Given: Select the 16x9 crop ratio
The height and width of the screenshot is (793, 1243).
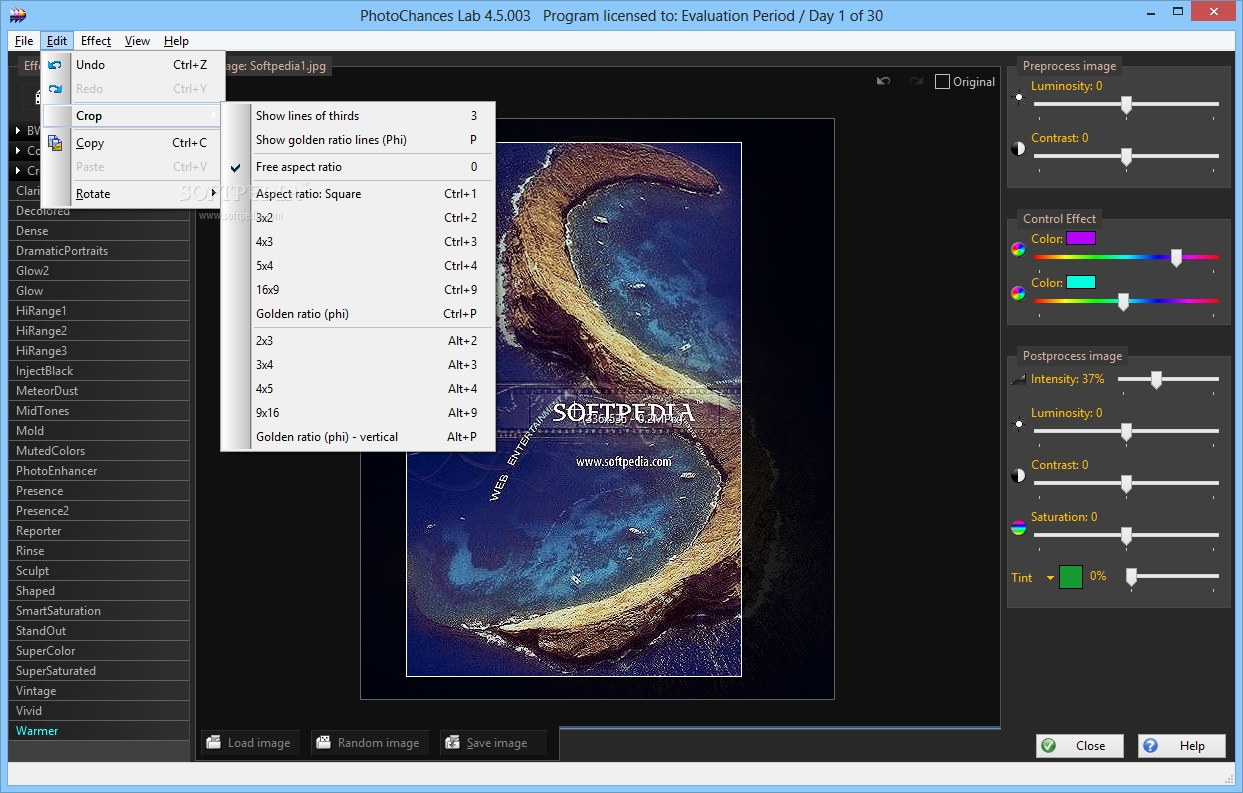Looking at the screenshot, I should click(x=358, y=290).
